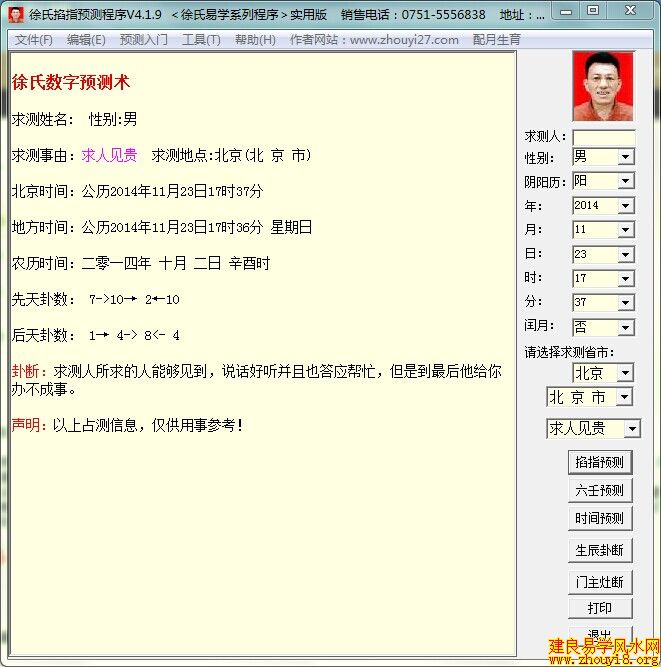Maximize the application window

pyautogui.click(x=593, y=10)
